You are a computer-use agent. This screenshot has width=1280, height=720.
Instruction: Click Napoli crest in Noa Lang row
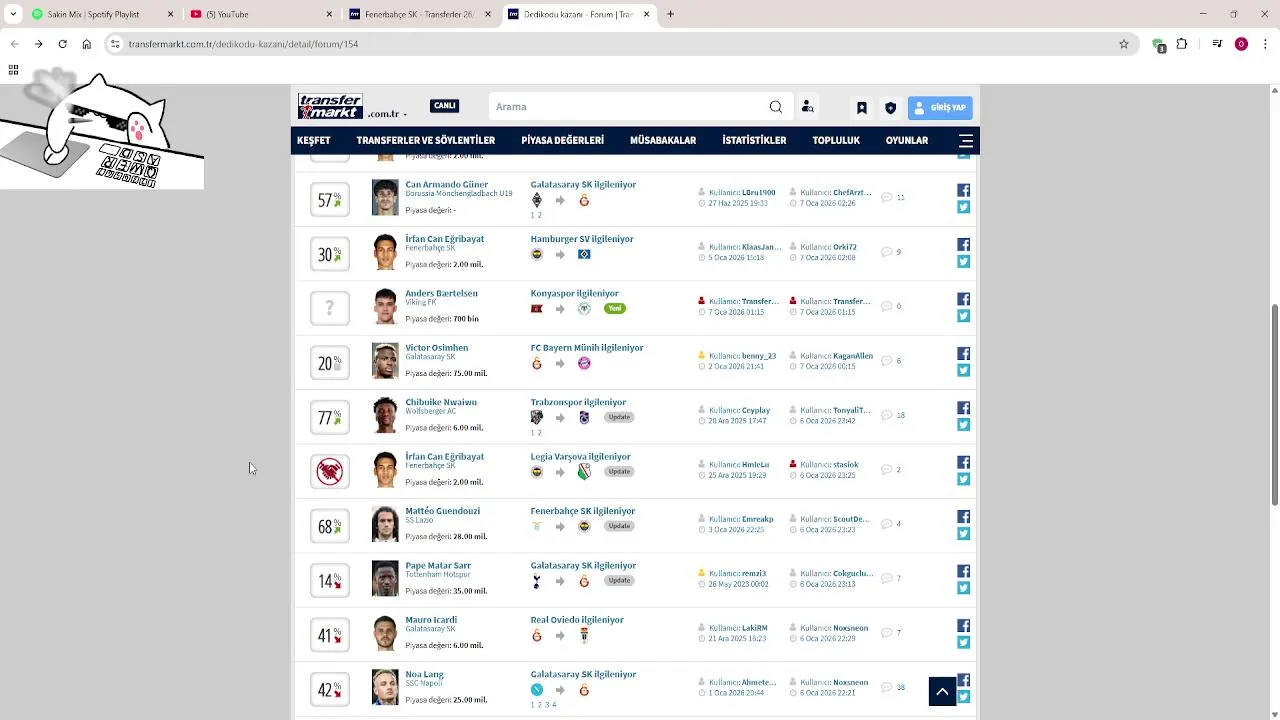point(537,690)
